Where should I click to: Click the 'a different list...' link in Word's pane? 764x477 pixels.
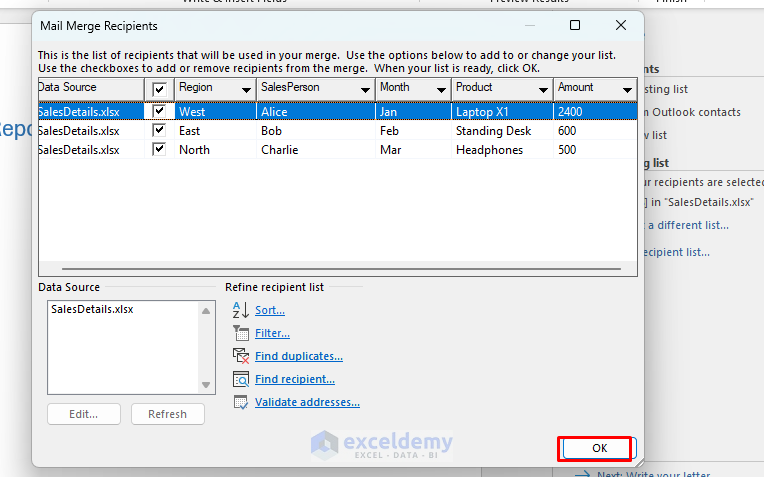(x=687, y=225)
